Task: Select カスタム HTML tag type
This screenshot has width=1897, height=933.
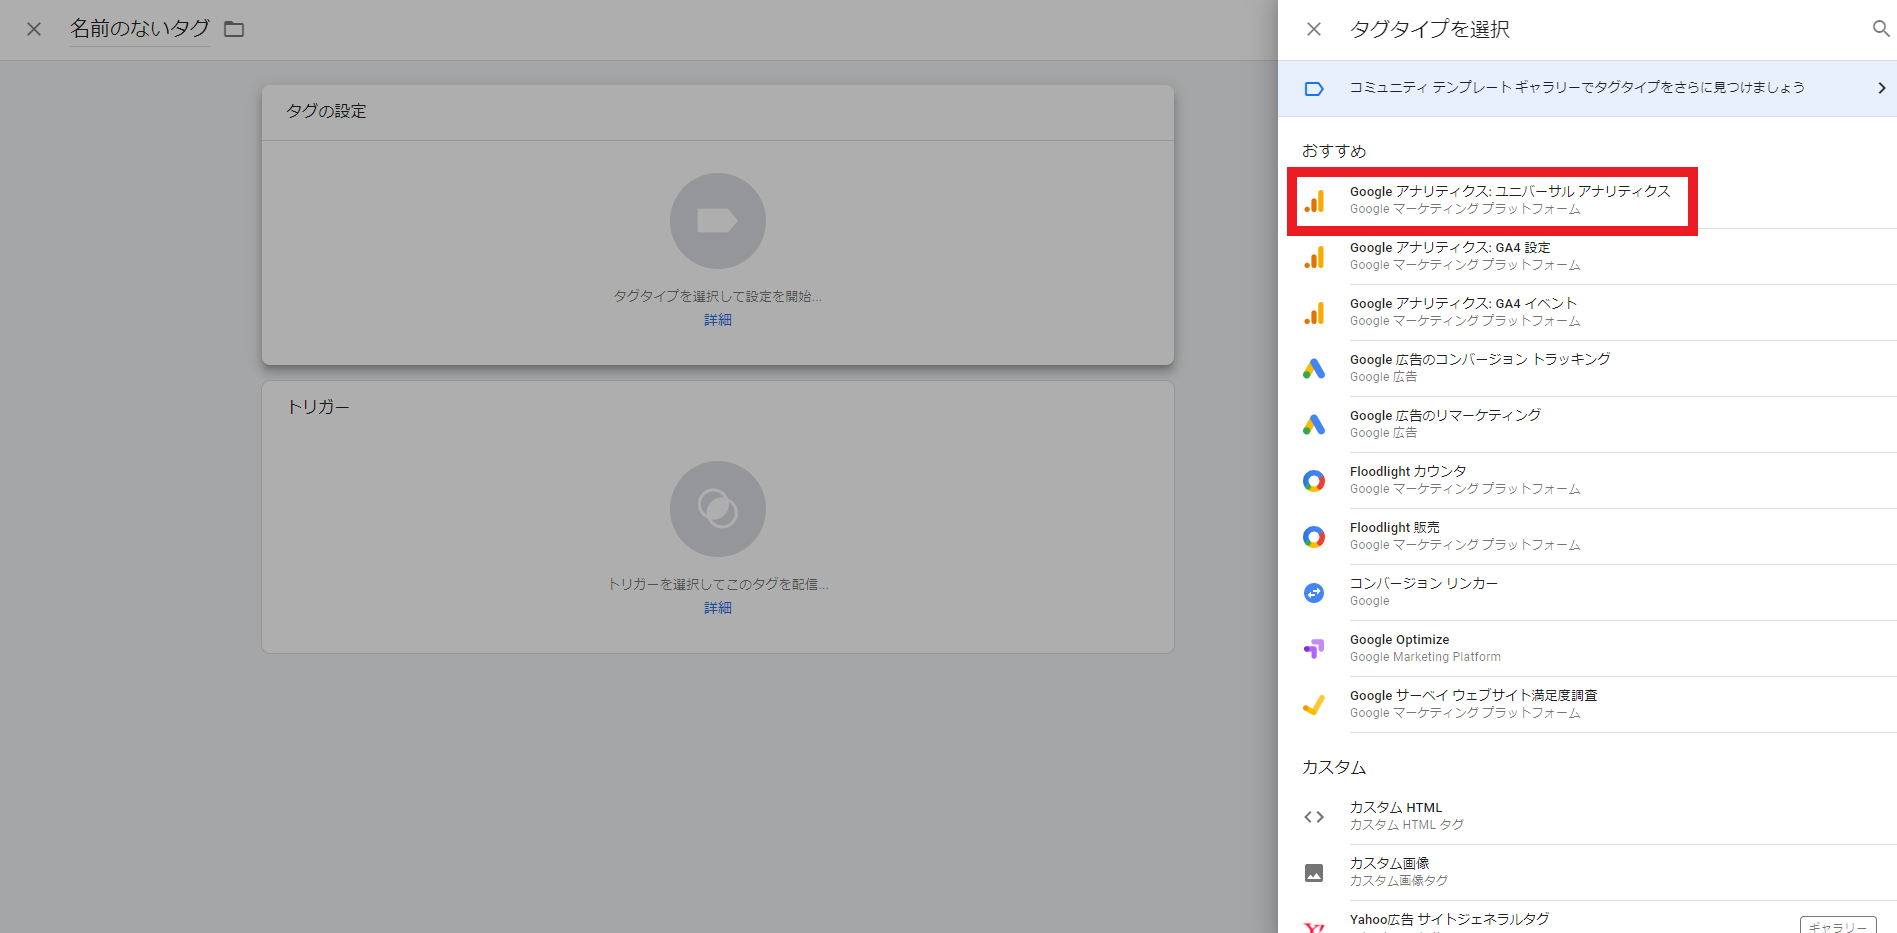Action: [1587, 816]
